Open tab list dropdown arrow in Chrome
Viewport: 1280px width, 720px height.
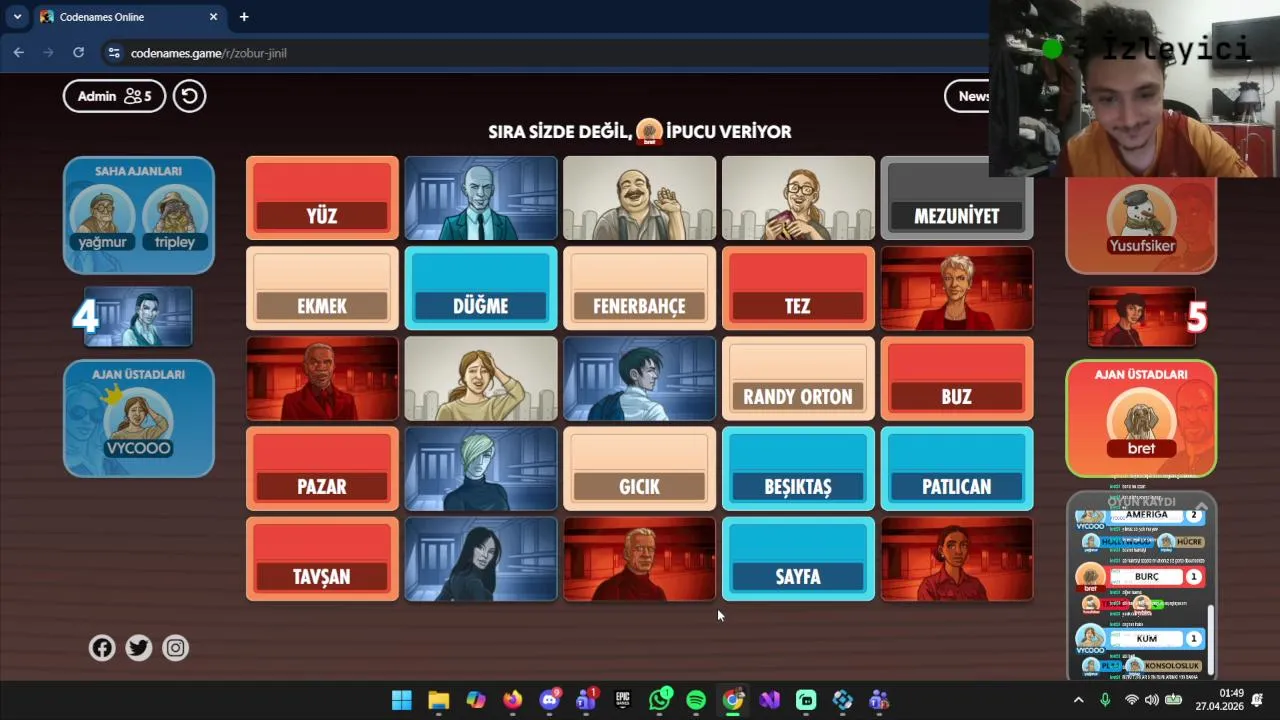[x=17, y=17]
